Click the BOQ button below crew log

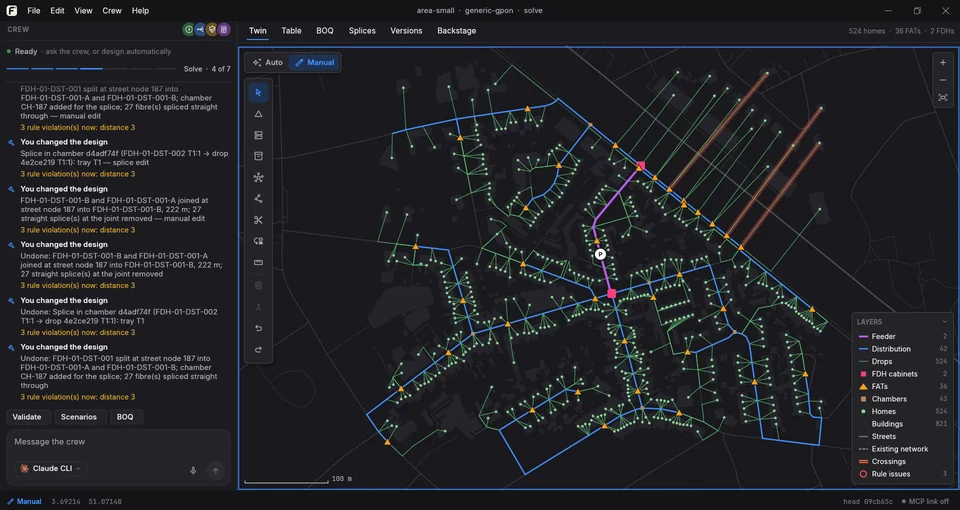pyautogui.click(x=125, y=417)
